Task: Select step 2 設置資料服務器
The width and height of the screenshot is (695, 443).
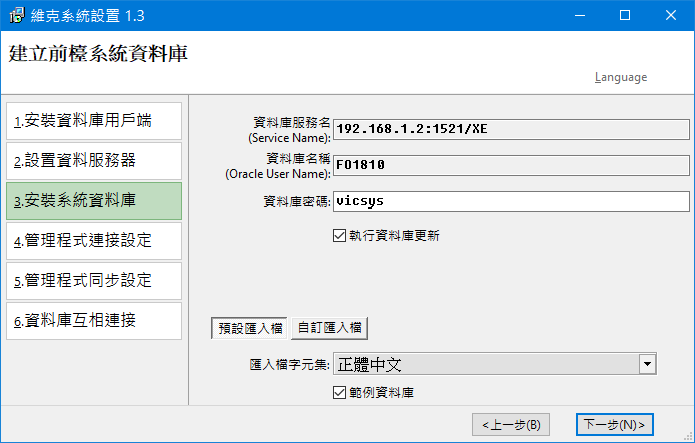Action: click(x=94, y=161)
